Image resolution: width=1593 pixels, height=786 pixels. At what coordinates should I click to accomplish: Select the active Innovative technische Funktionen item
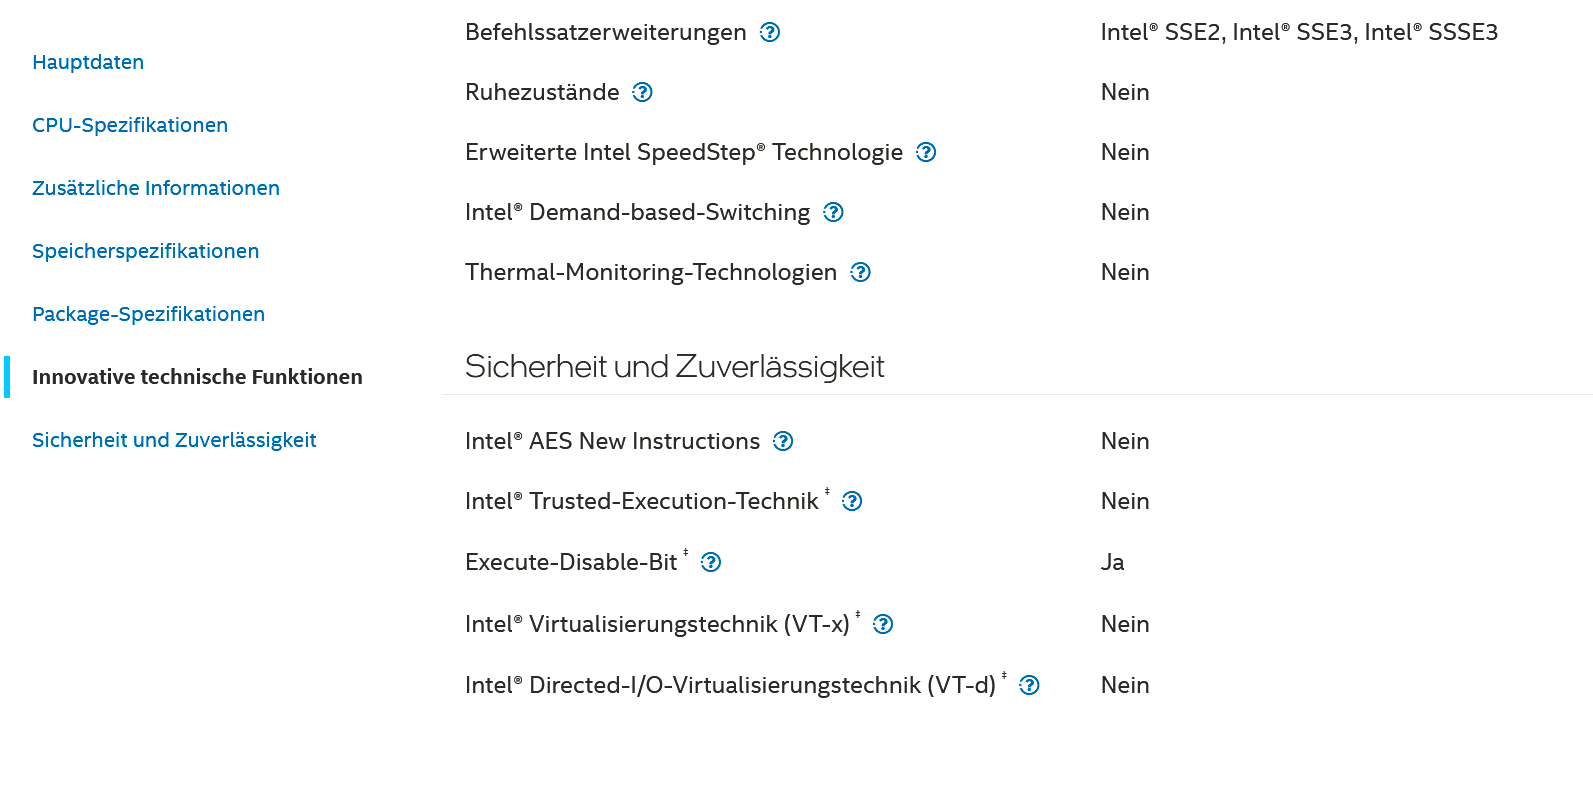coord(197,377)
